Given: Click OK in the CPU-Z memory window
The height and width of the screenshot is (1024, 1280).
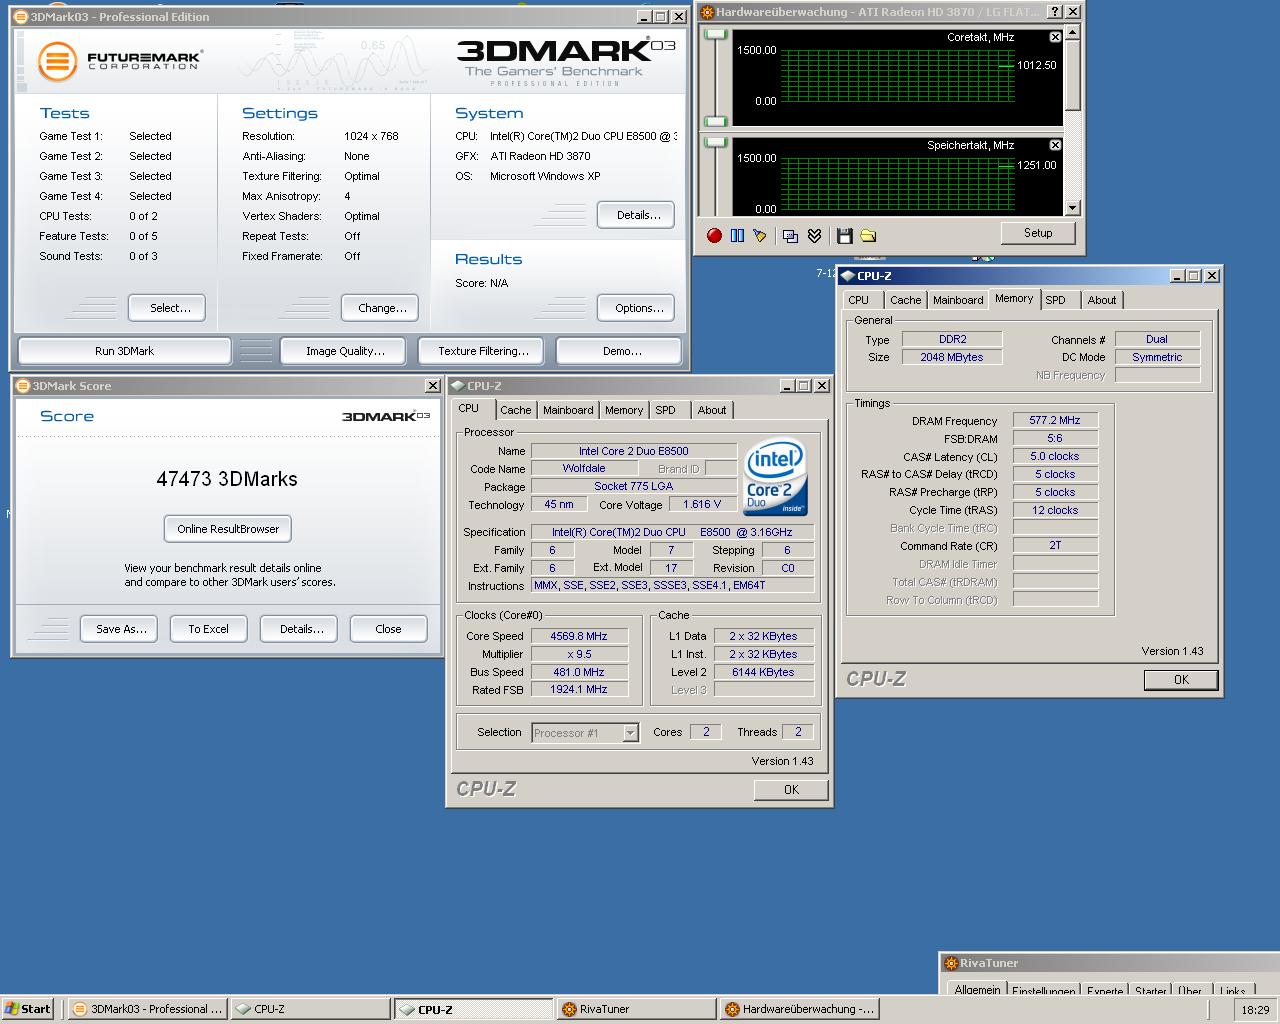Looking at the screenshot, I should [x=1181, y=680].
